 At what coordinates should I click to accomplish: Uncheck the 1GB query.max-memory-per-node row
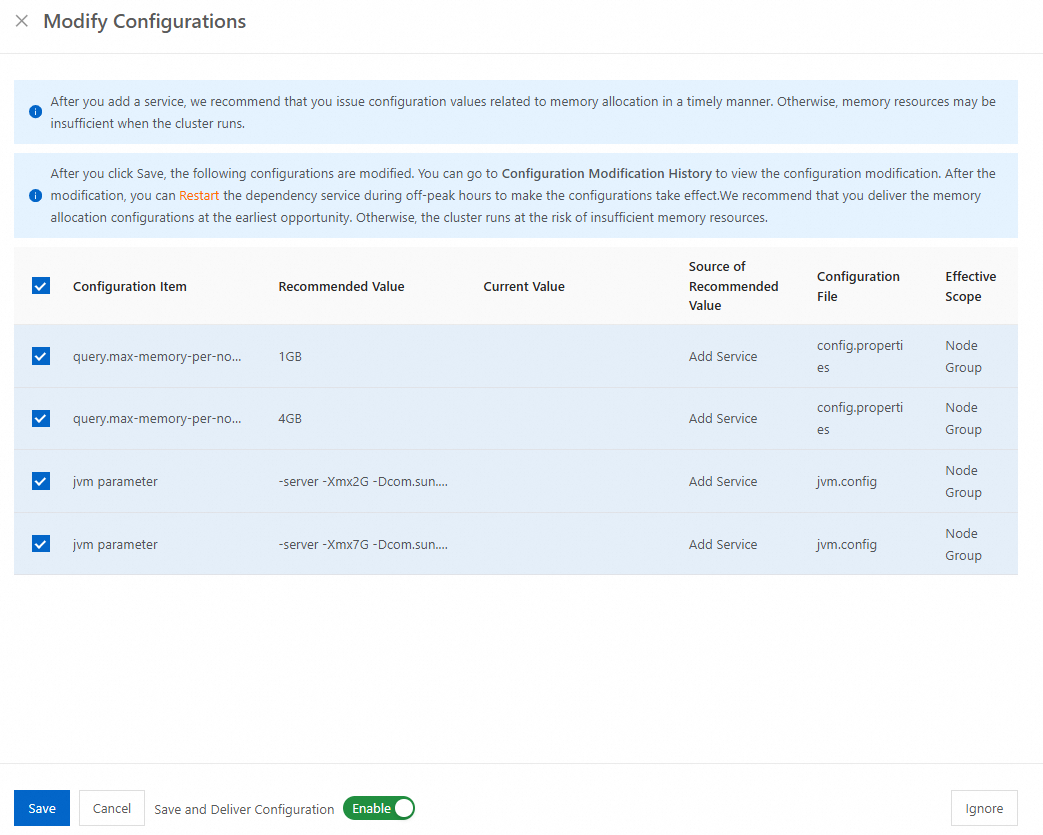click(41, 356)
